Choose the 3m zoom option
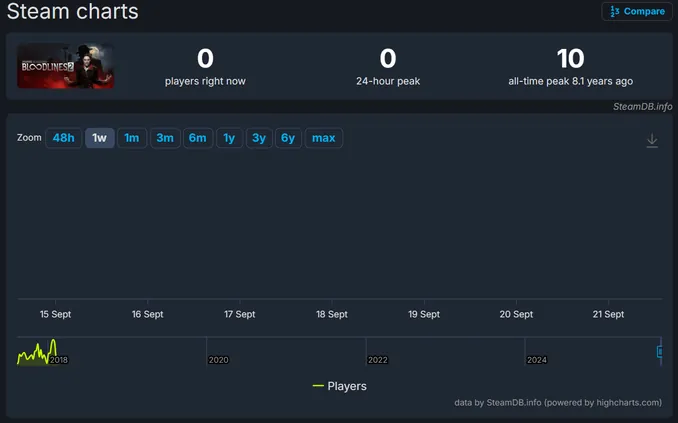This screenshot has height=423, width=678. pyautogui.click(x=165, y=138)
